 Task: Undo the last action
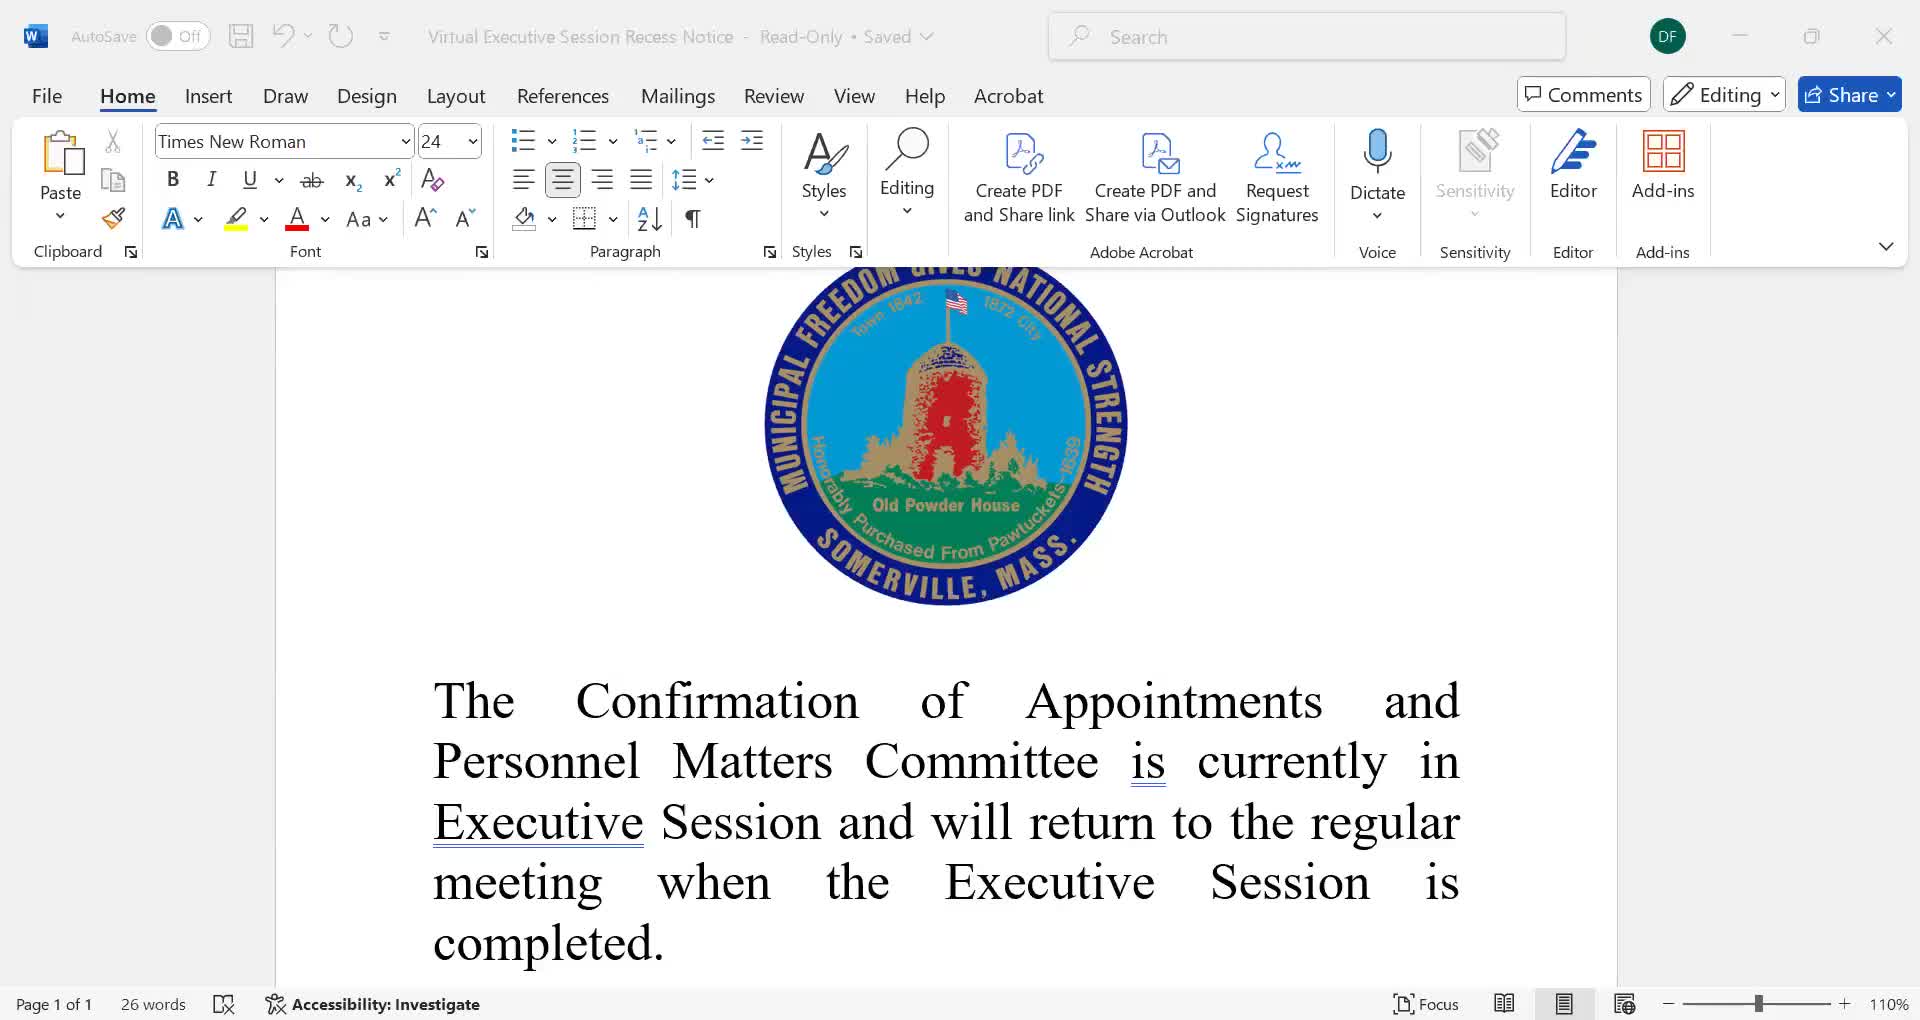click(x=283, y=36)
